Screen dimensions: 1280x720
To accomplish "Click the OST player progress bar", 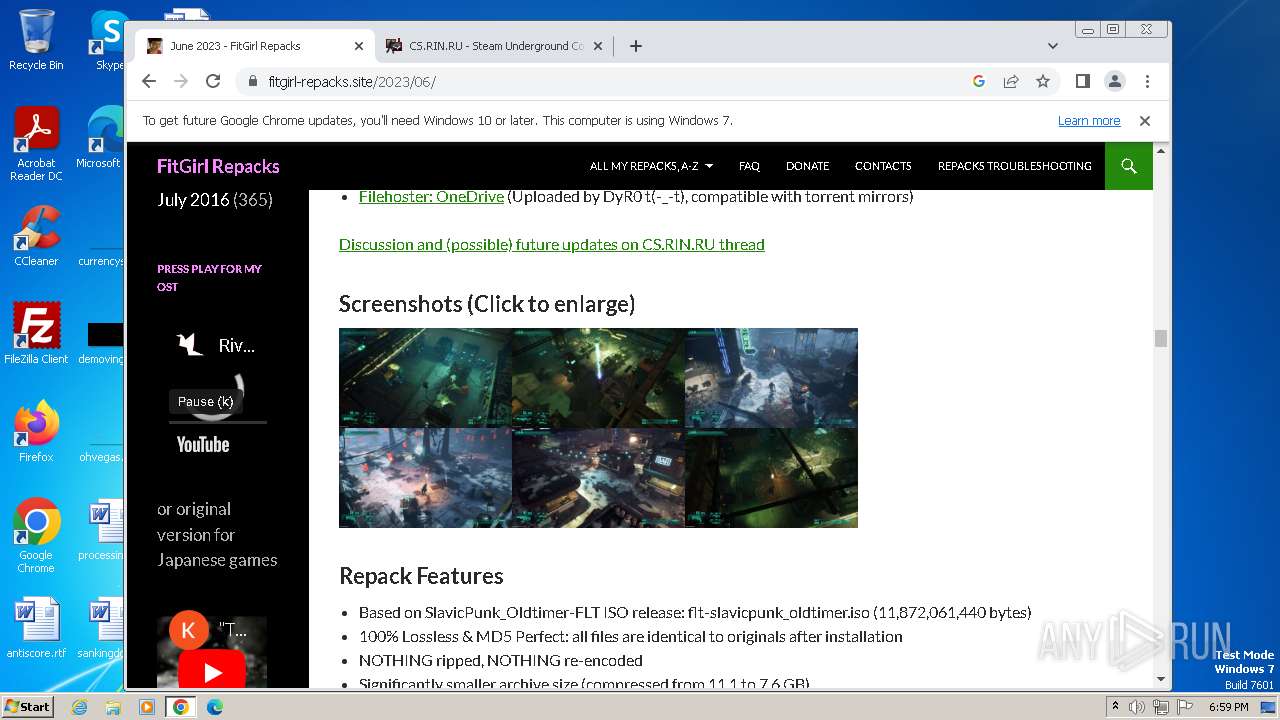I will [217, 422].
